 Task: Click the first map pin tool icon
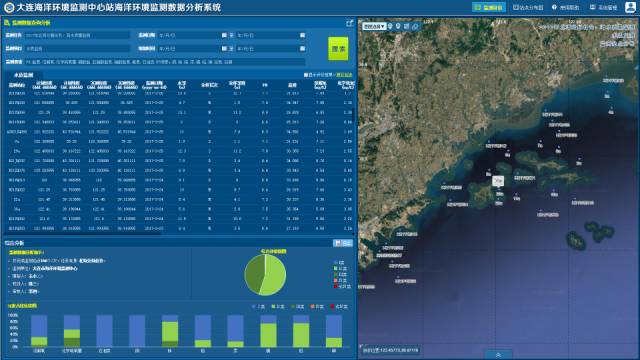pyautogui.click(x=390, y=26)
